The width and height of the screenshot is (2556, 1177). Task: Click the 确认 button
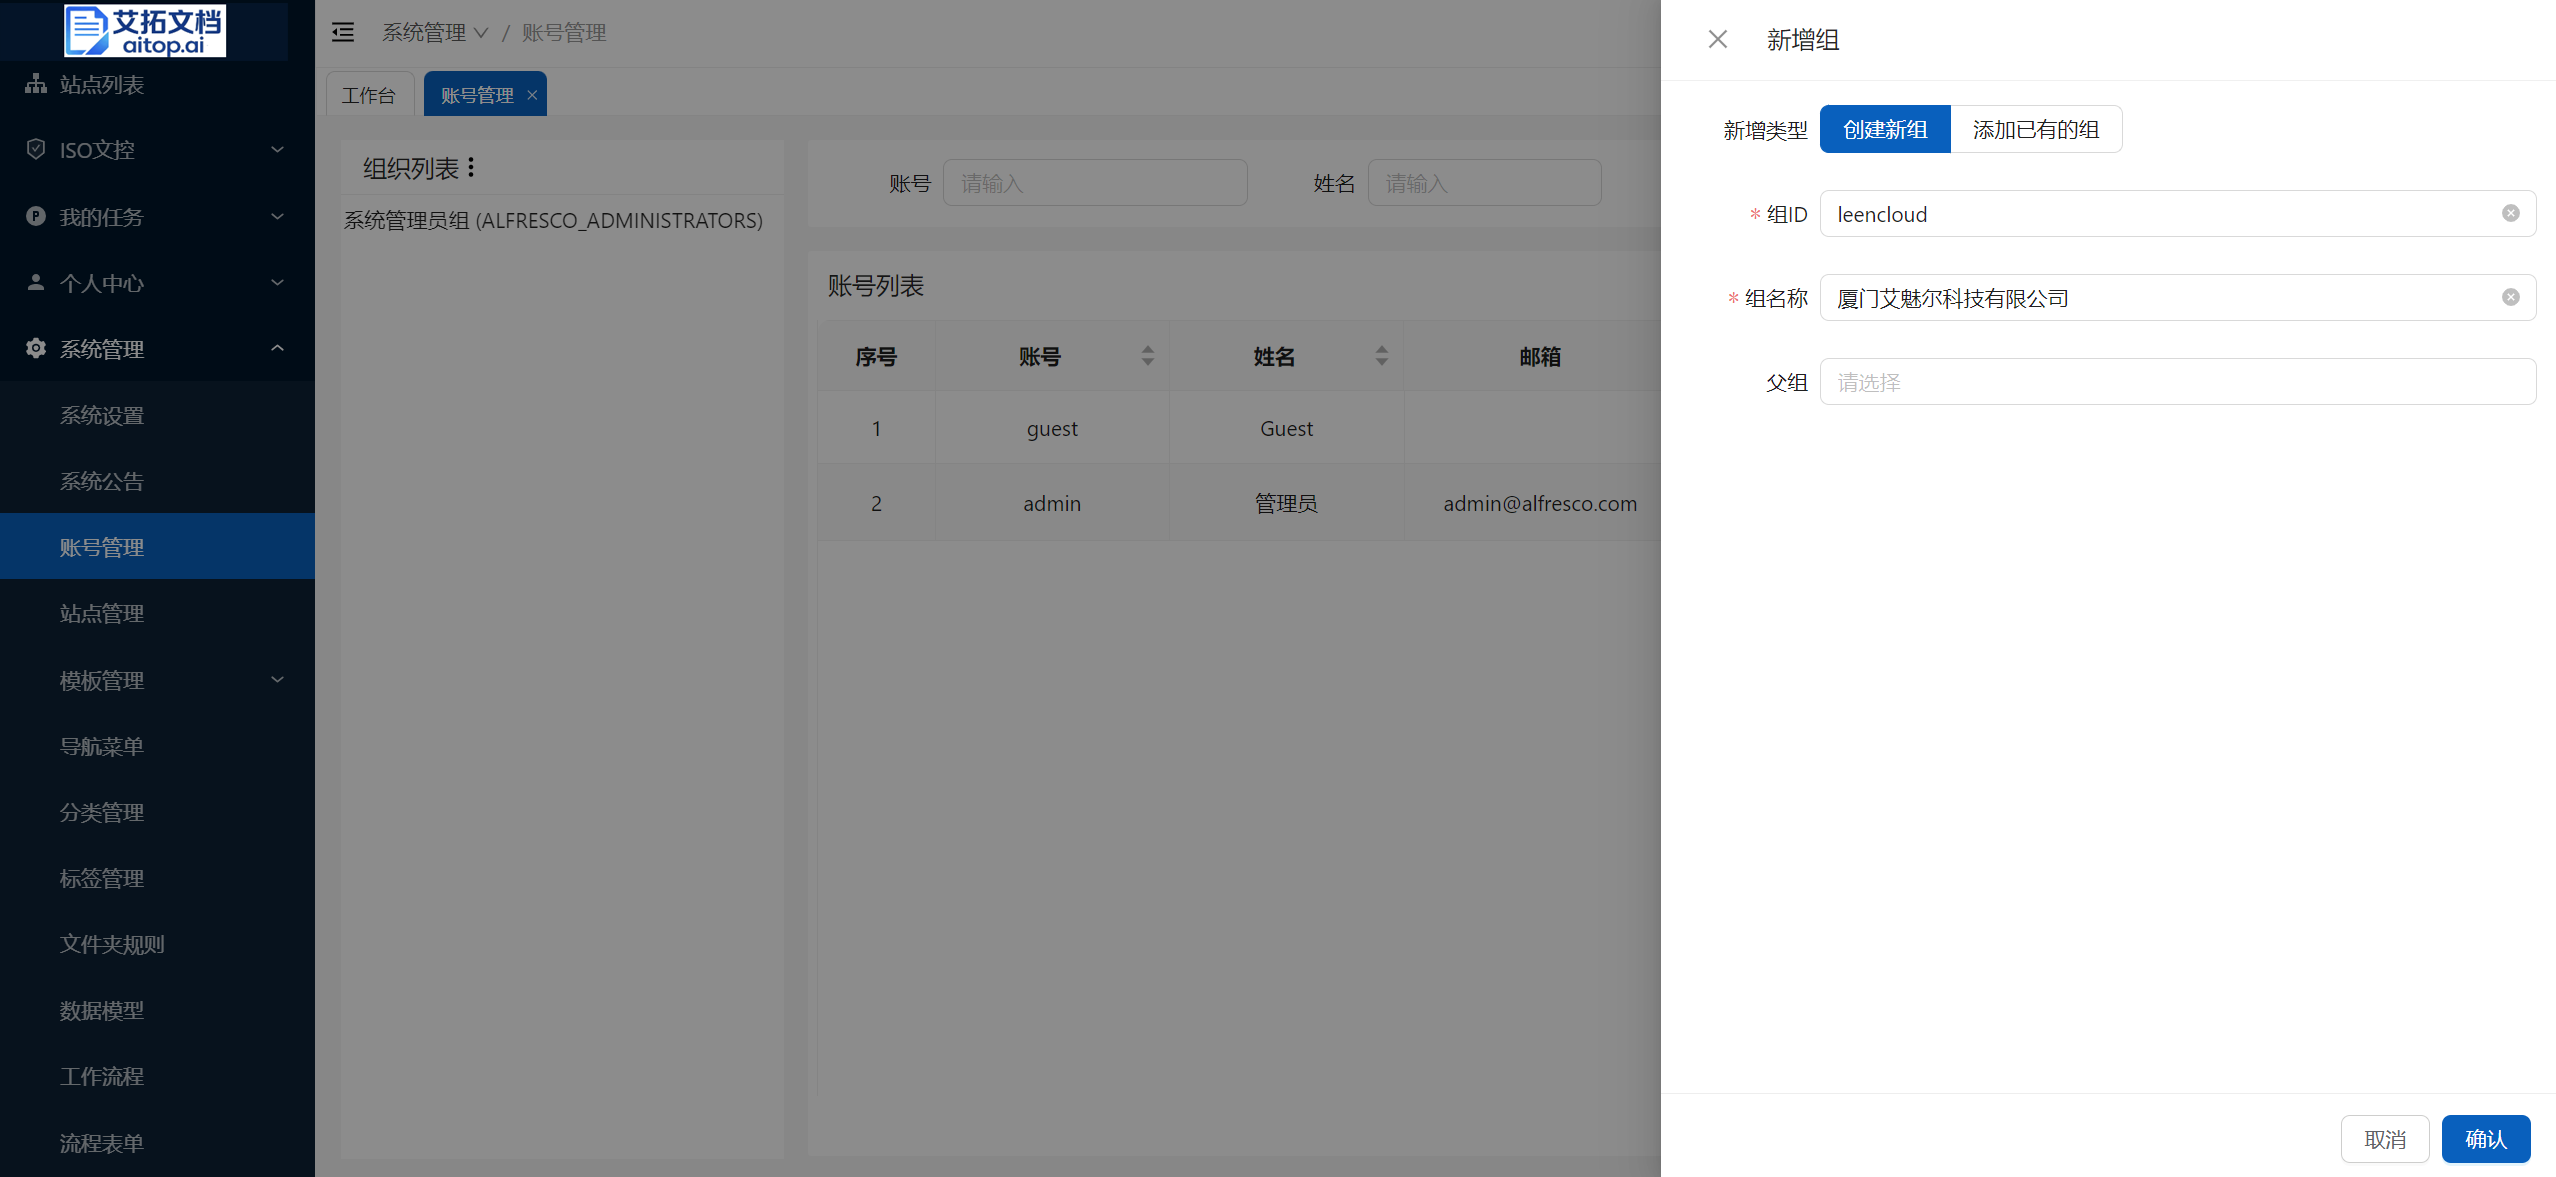coord(2485,1139)
